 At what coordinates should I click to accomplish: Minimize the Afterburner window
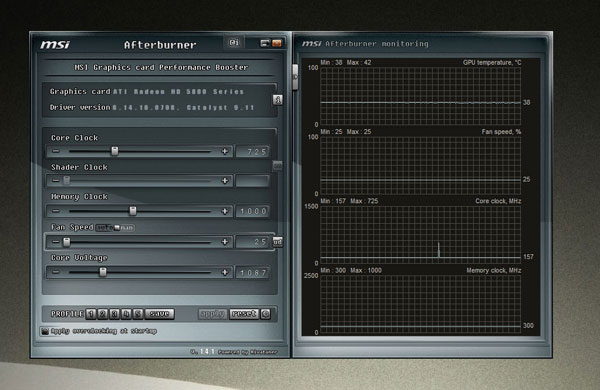click(x=264, y=43)
